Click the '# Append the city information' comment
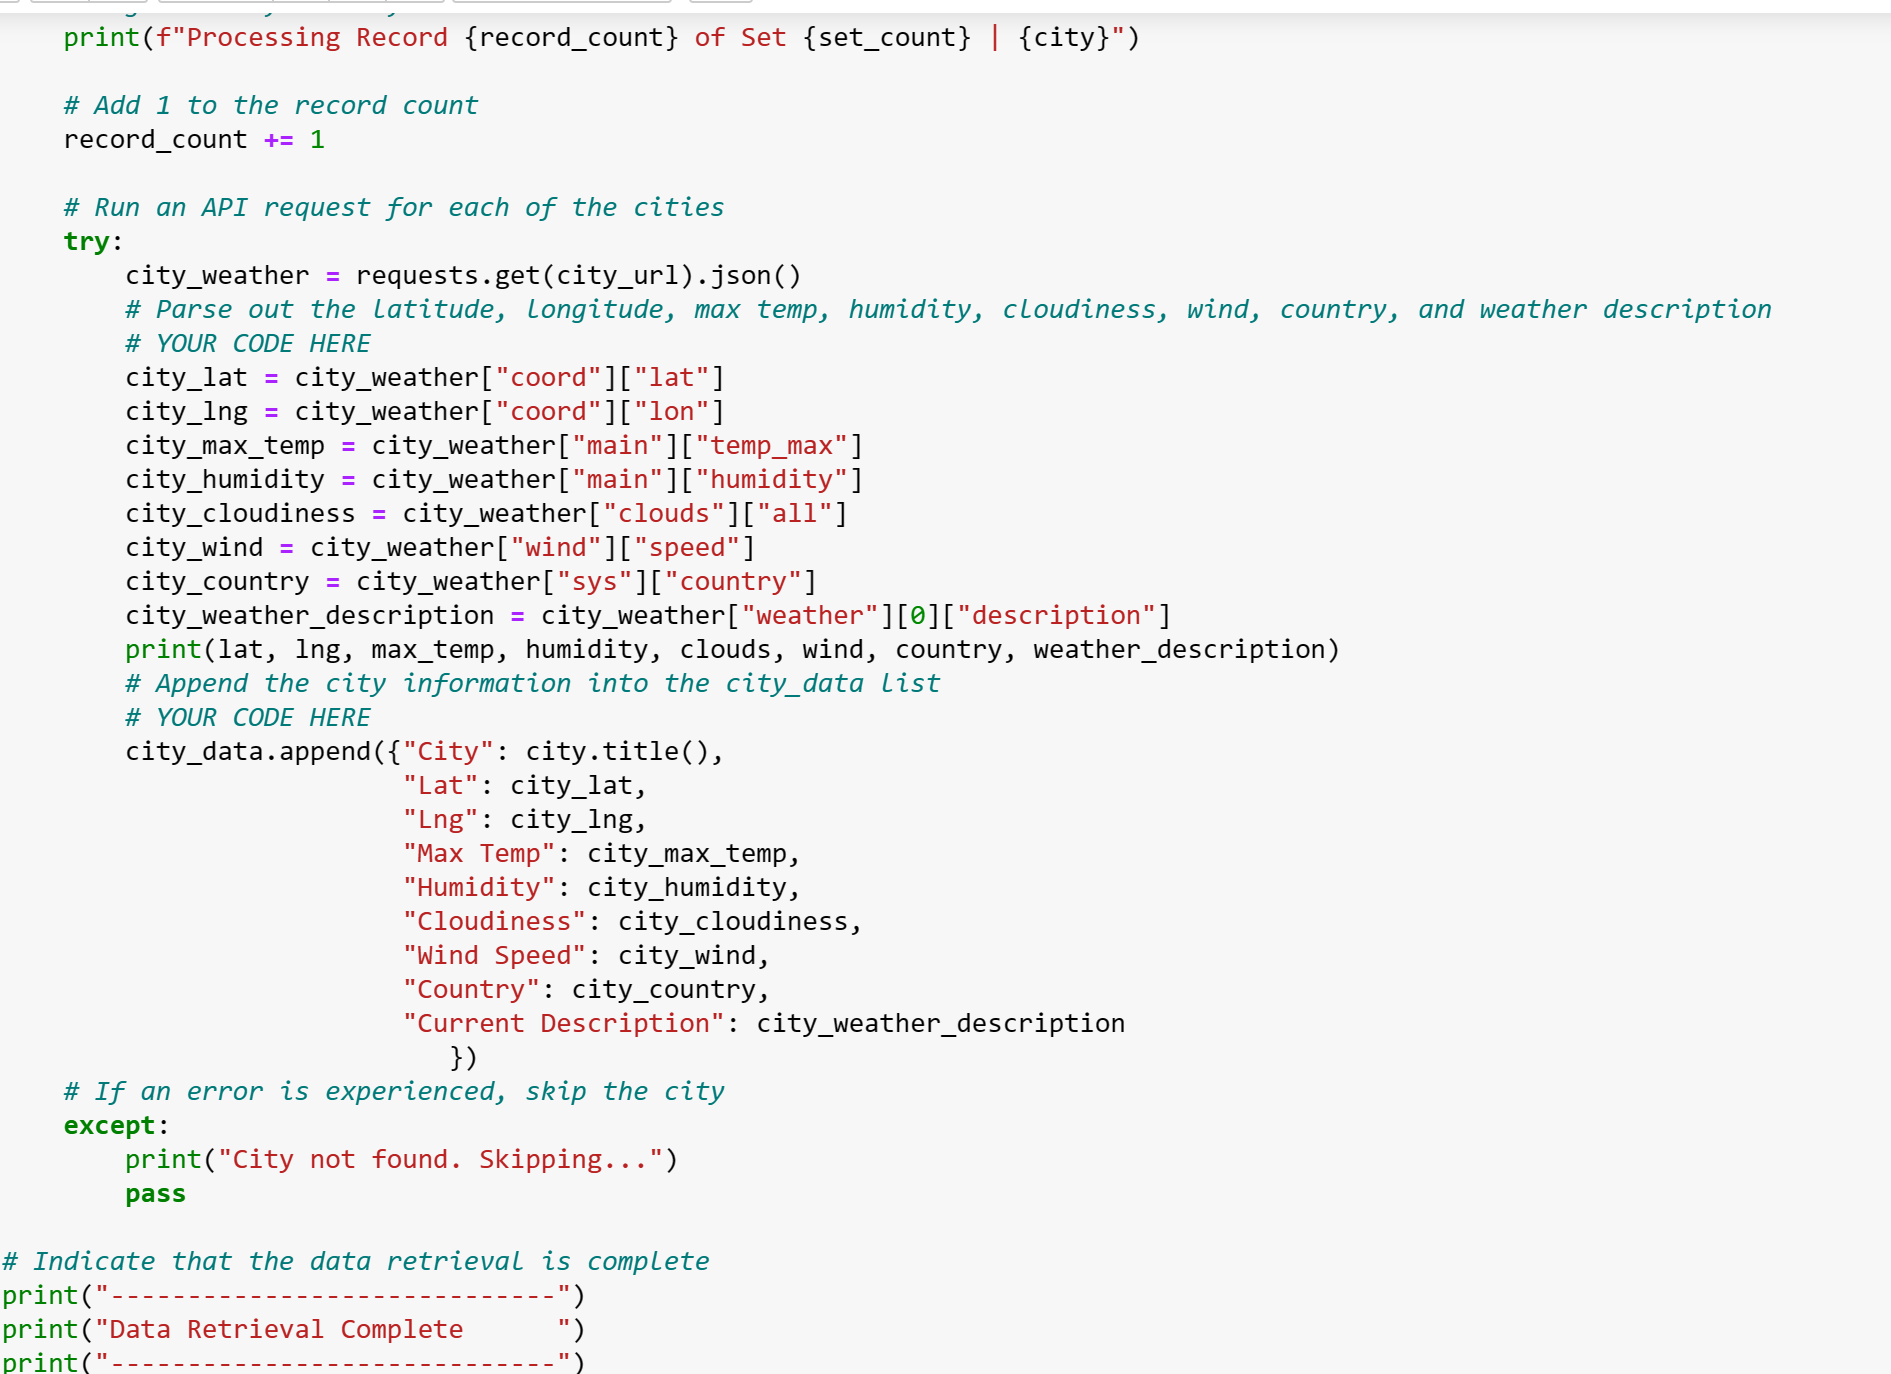 point(533,684)
